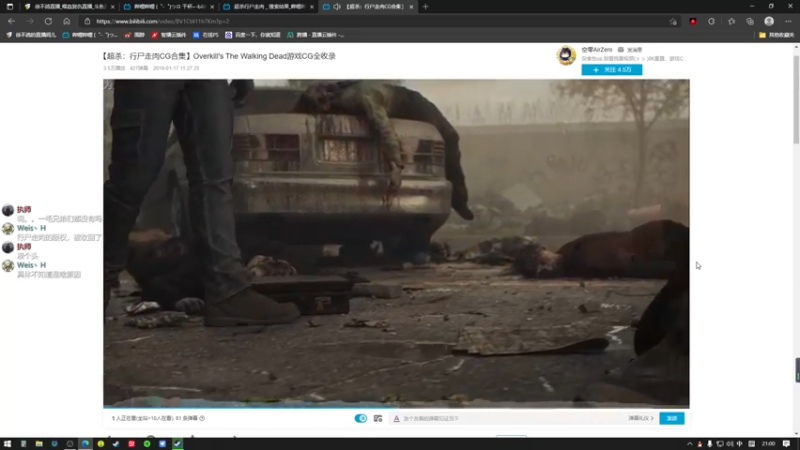The width and height of the screenshot is (800, 450).
Task: Open danmaku settings icon
Action: [378, 418]
